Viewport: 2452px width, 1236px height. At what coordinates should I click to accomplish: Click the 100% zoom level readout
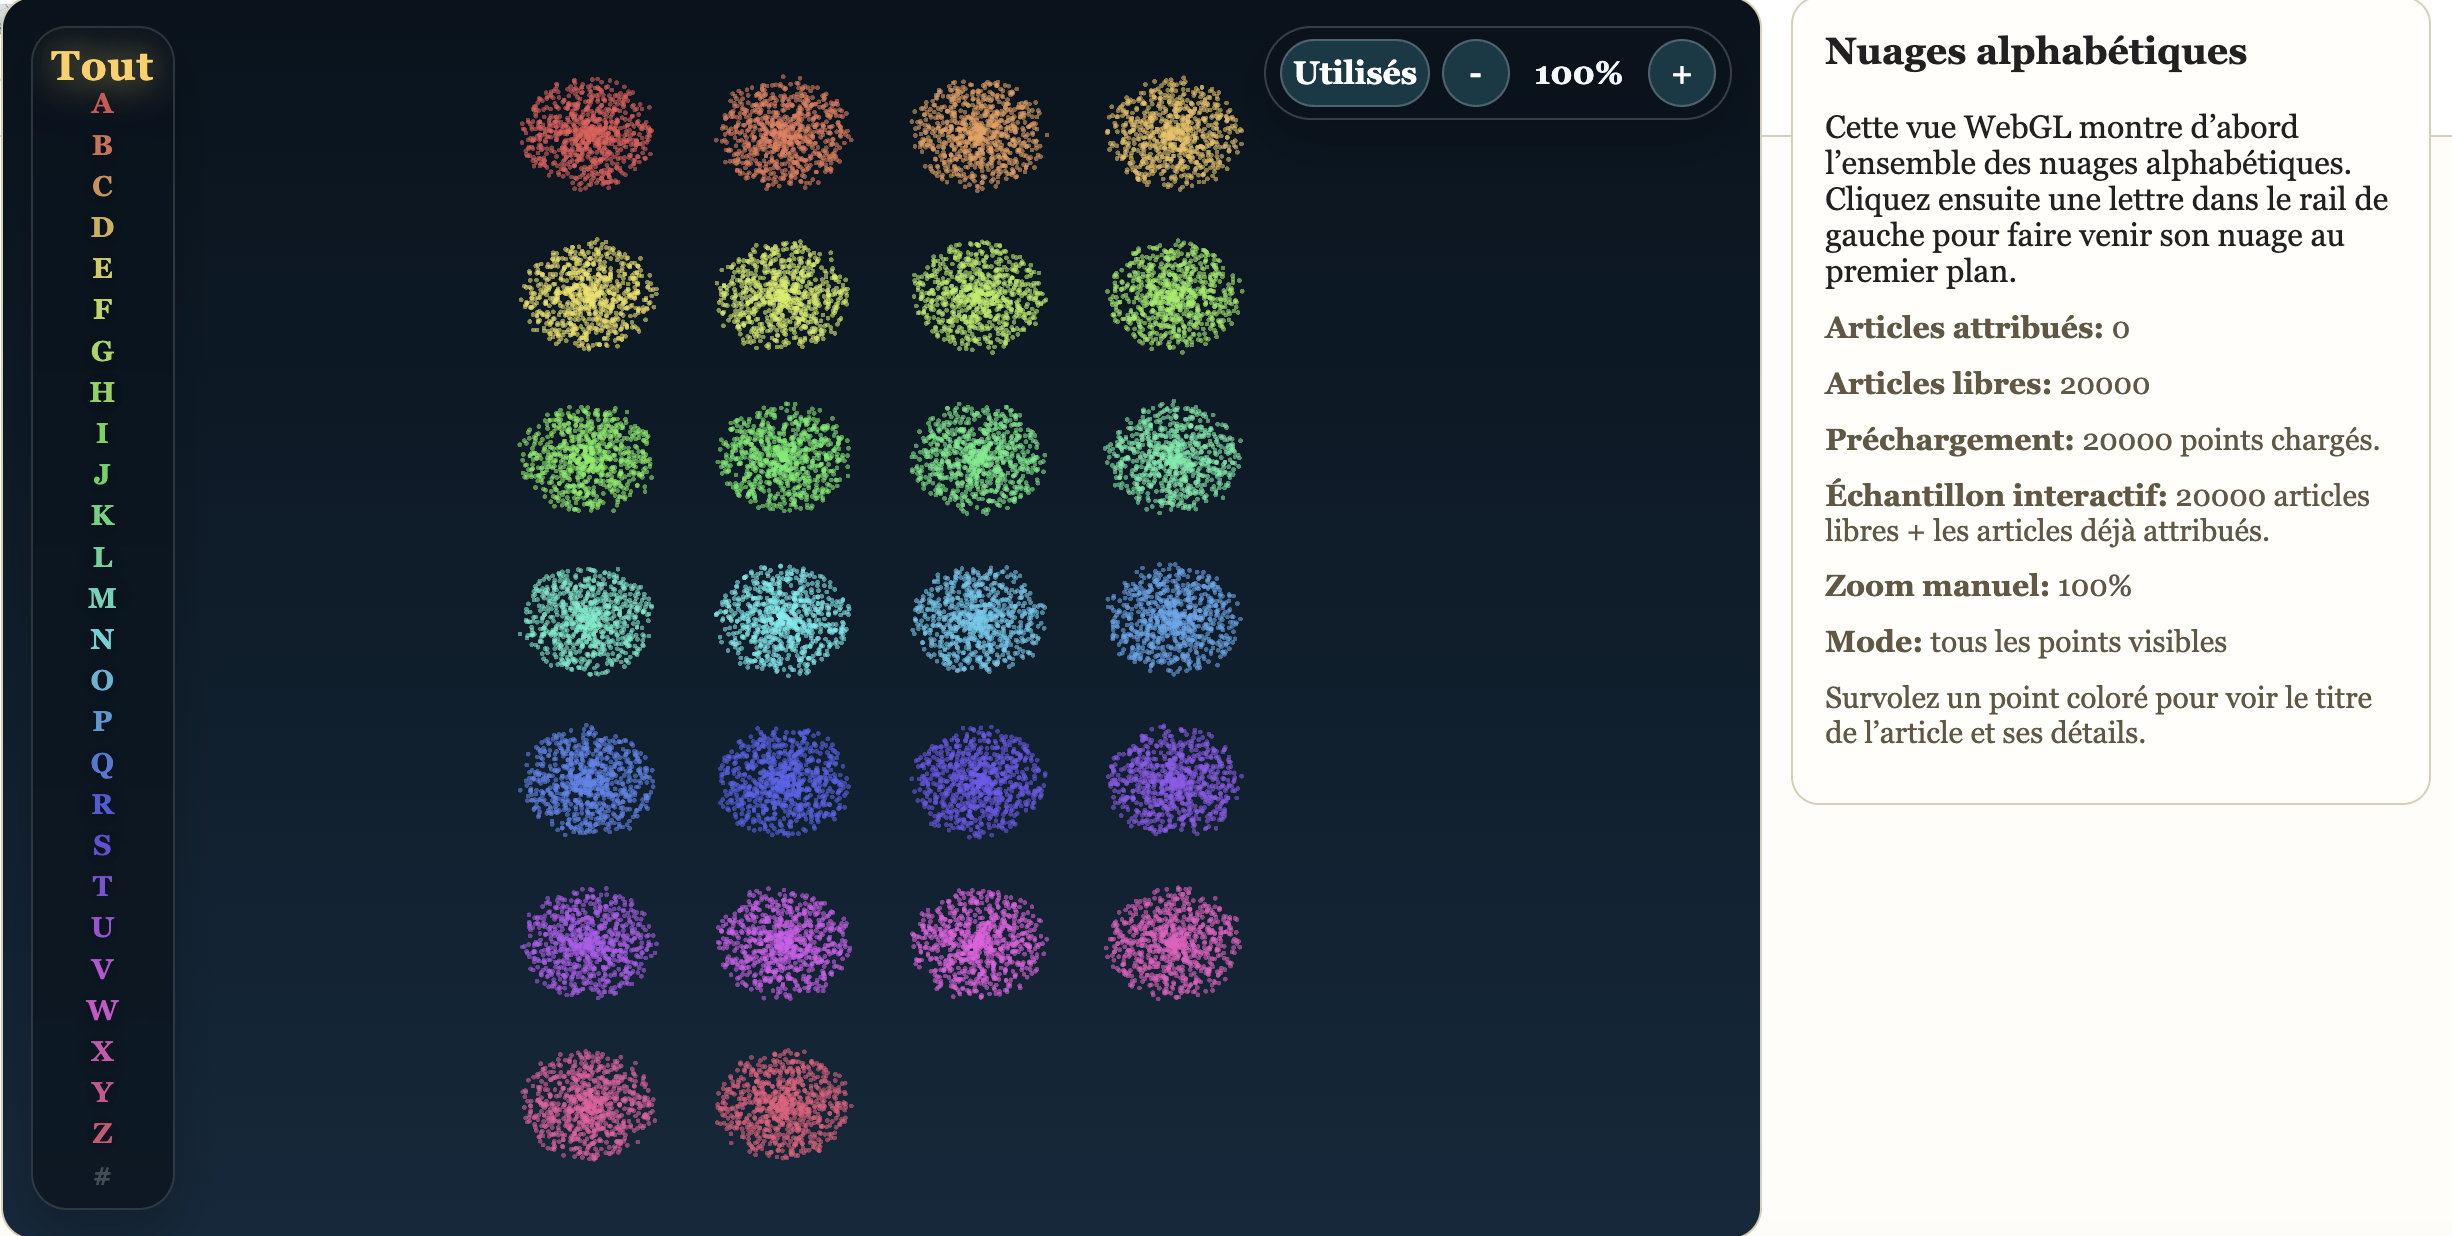[1578, 74]
